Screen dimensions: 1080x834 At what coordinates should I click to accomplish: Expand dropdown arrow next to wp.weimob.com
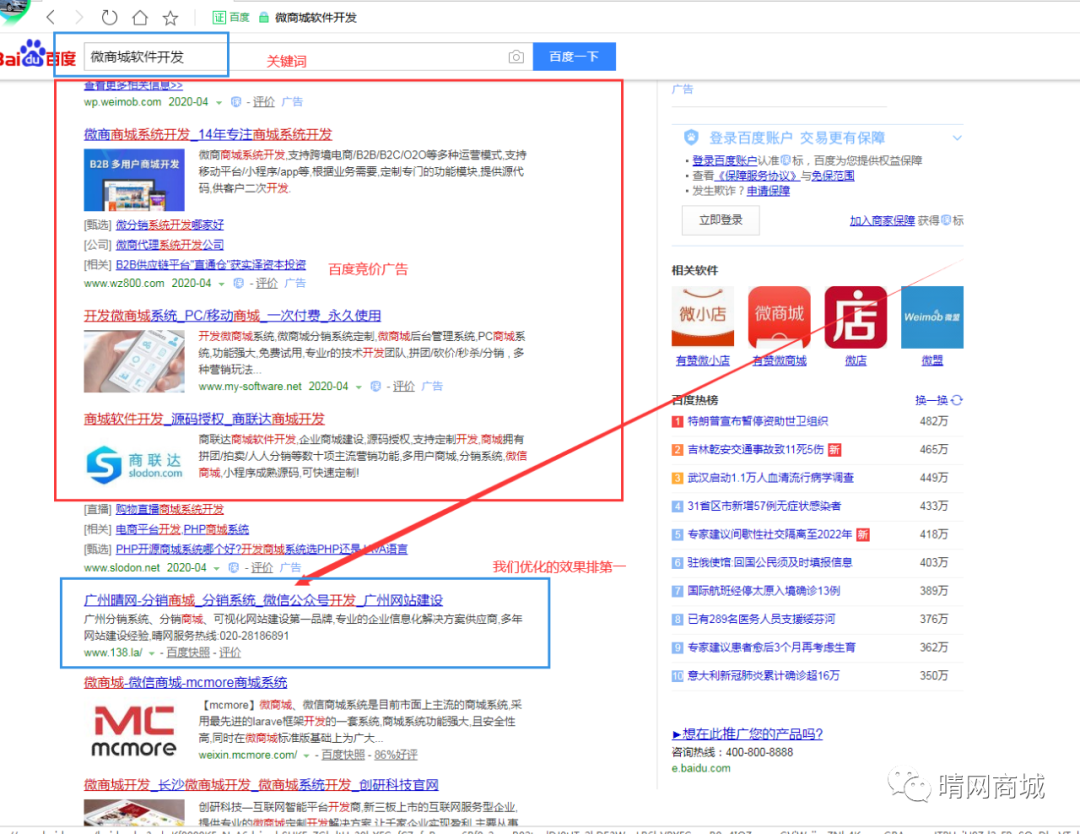[219, 102]
